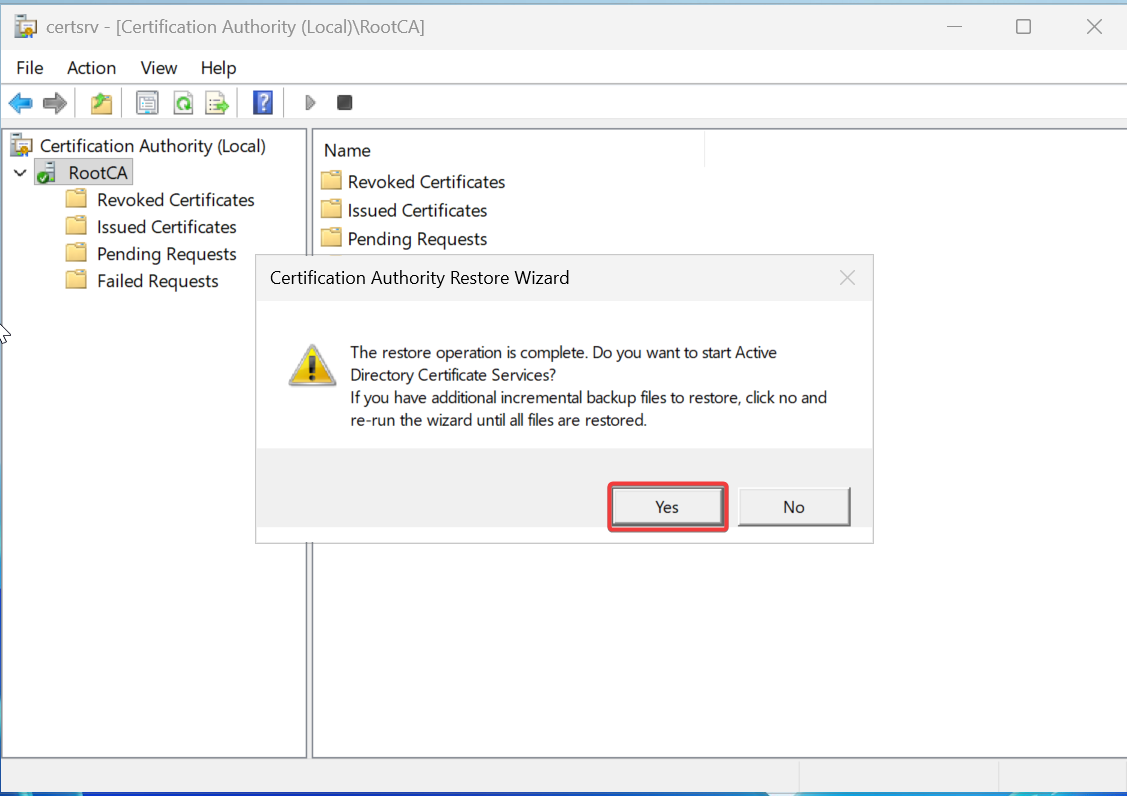This screenshot has height=796, width=1127.
Task: Click the Forward arrow toolbar icon
Action: tap(55, 103)
